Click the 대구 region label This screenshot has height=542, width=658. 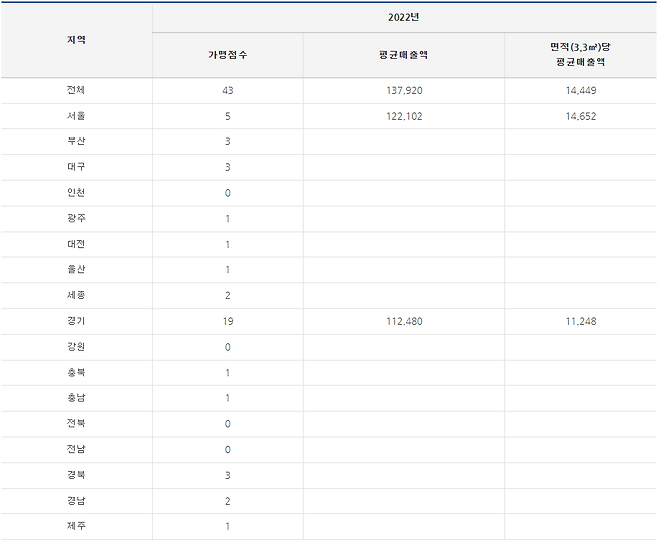point(76,167)
